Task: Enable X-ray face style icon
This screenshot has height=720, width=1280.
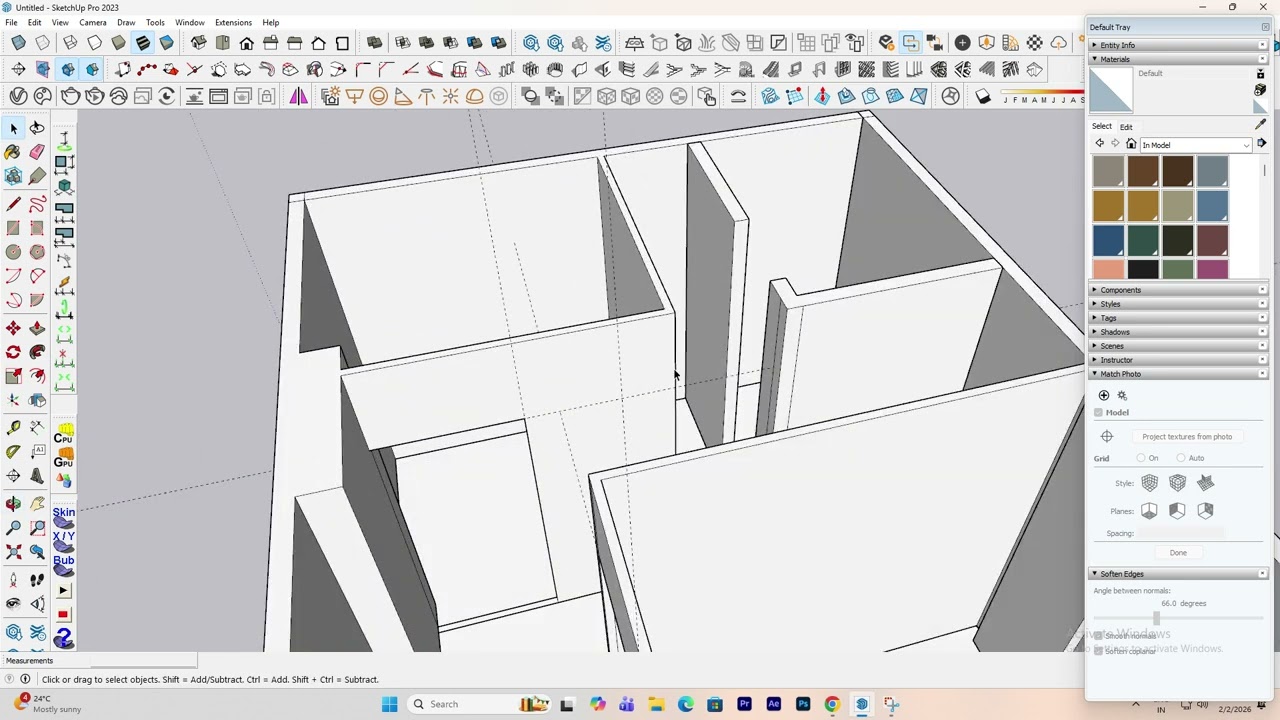Action: 19,42
